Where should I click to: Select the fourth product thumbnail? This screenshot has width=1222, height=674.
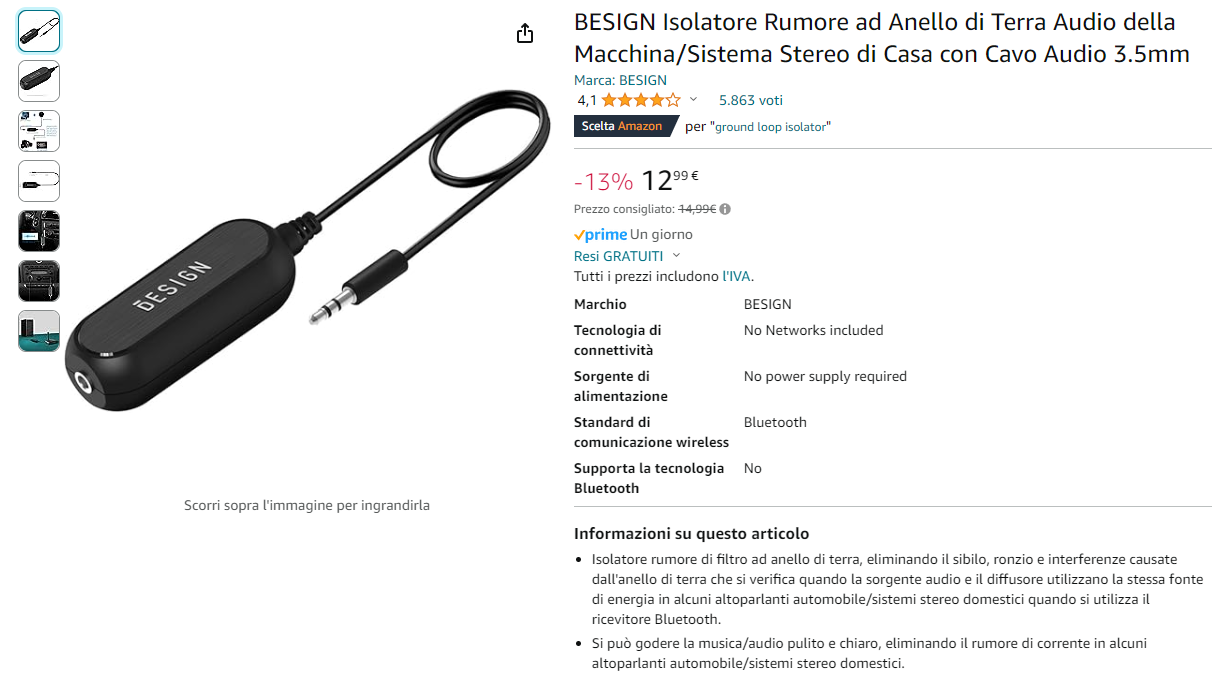(39, 181)
